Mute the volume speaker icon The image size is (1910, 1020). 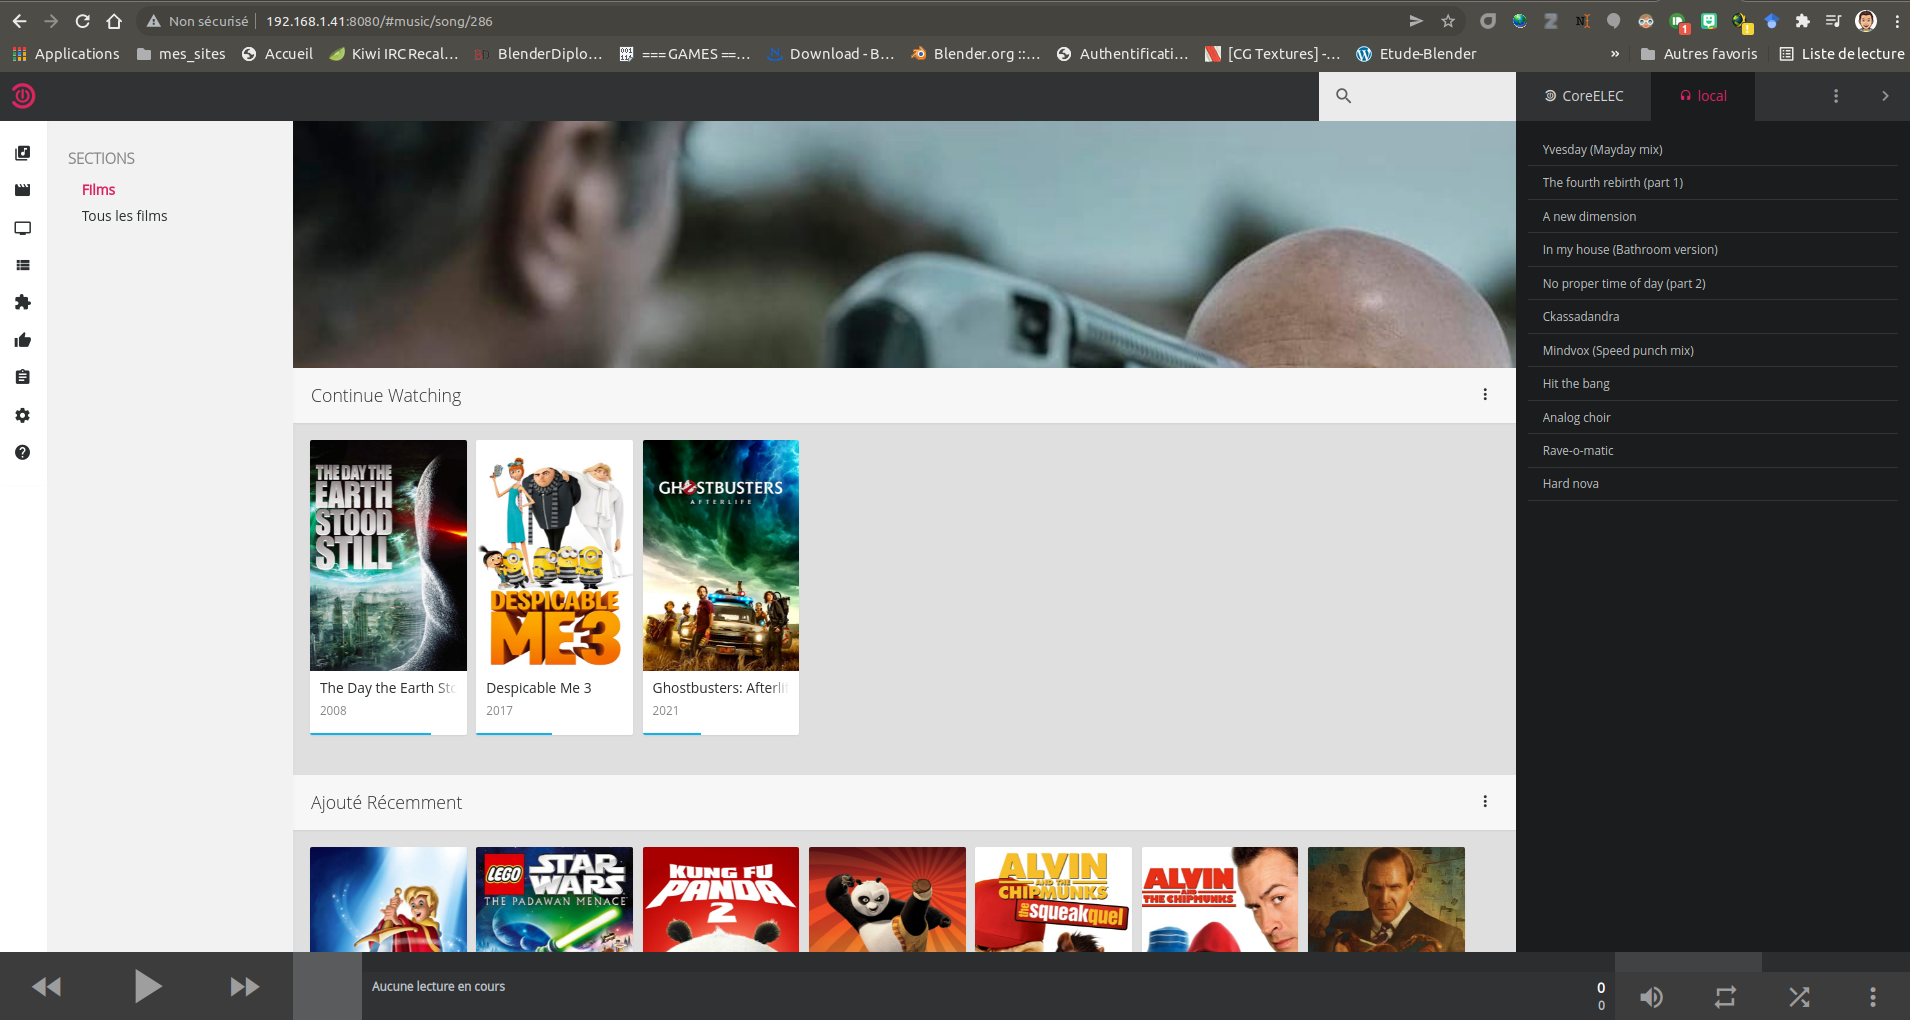(x=1651, y=997)
